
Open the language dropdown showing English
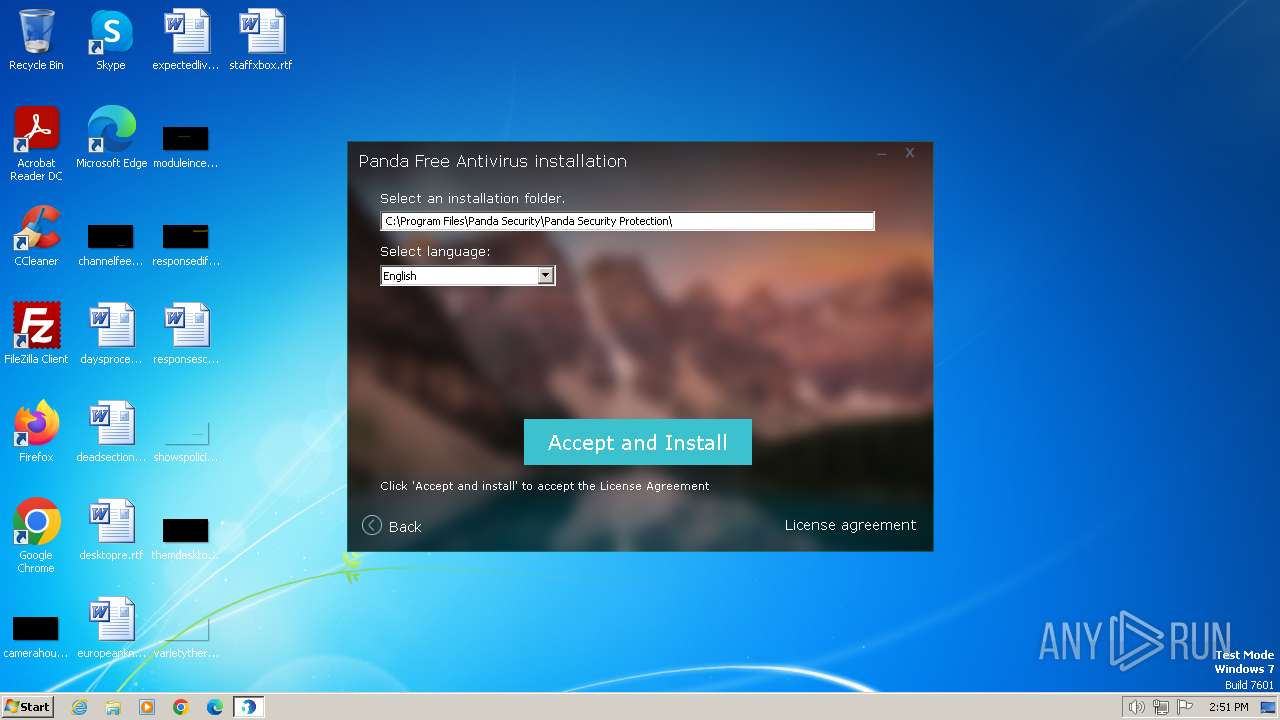coord(467,276)
